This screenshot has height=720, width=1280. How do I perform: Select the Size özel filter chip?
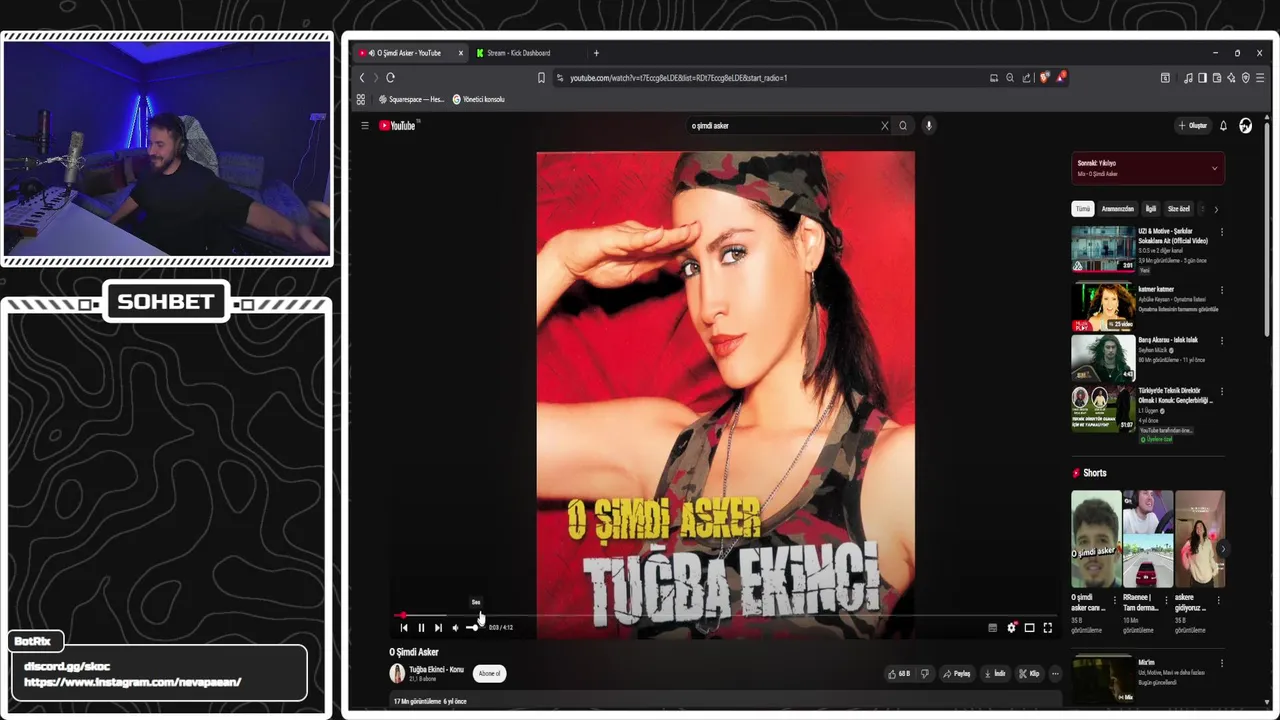(x=1179, y=209)
